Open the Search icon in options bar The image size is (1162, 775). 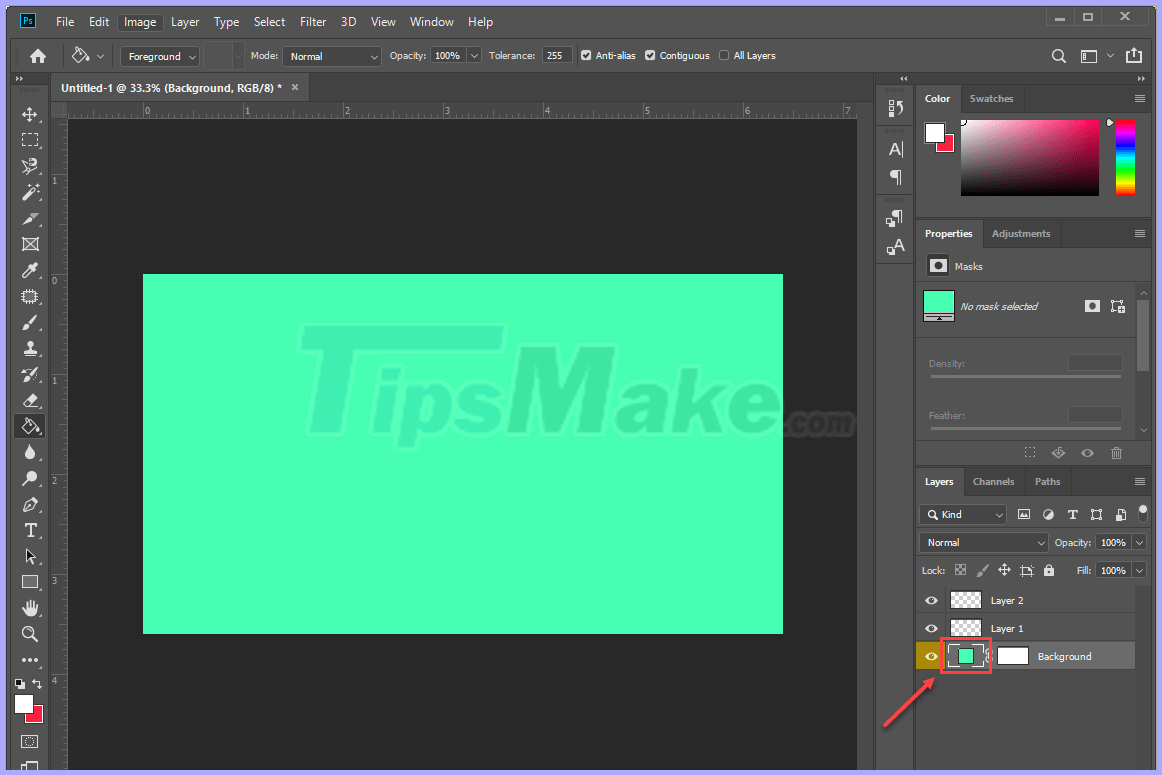[1059, 56]
